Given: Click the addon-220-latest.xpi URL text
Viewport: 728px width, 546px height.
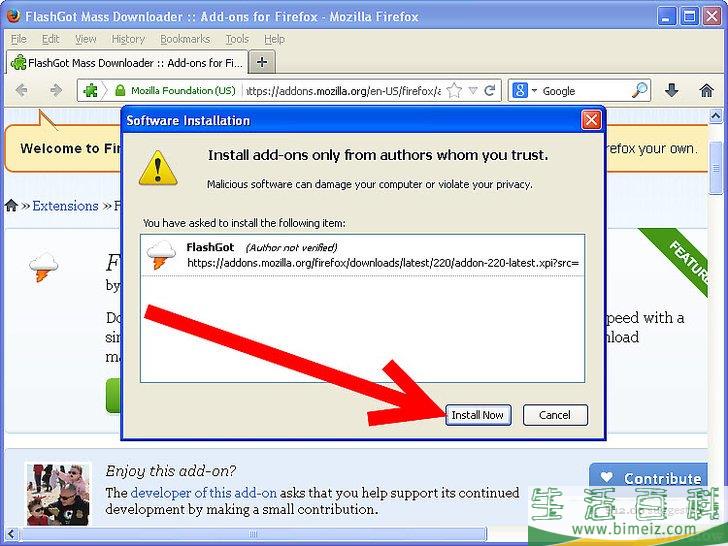Looking at the screenshot, I should coord(383,263).
